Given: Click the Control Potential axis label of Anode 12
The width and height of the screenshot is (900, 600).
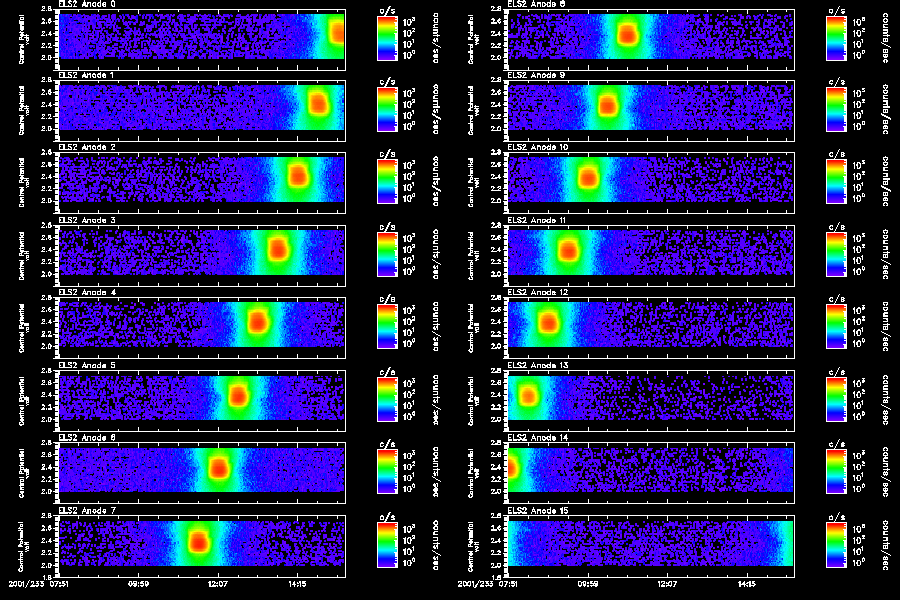Looking at the screenshot, I should coord(473,328).
